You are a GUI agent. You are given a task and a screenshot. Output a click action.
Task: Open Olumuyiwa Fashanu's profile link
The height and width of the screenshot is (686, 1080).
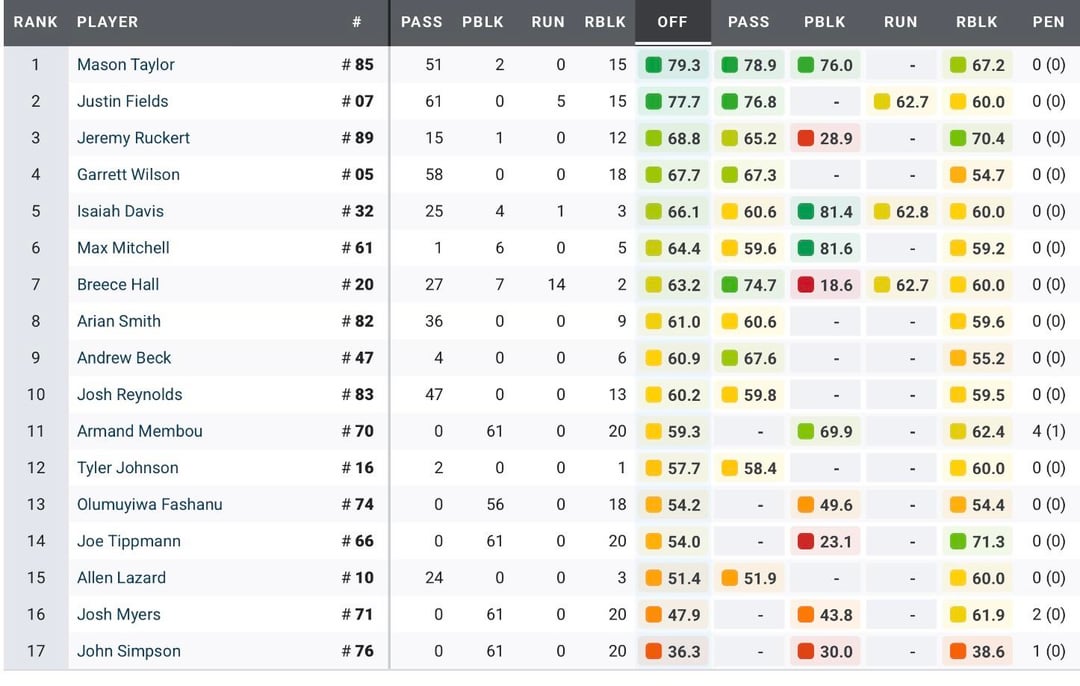[150, 505]
